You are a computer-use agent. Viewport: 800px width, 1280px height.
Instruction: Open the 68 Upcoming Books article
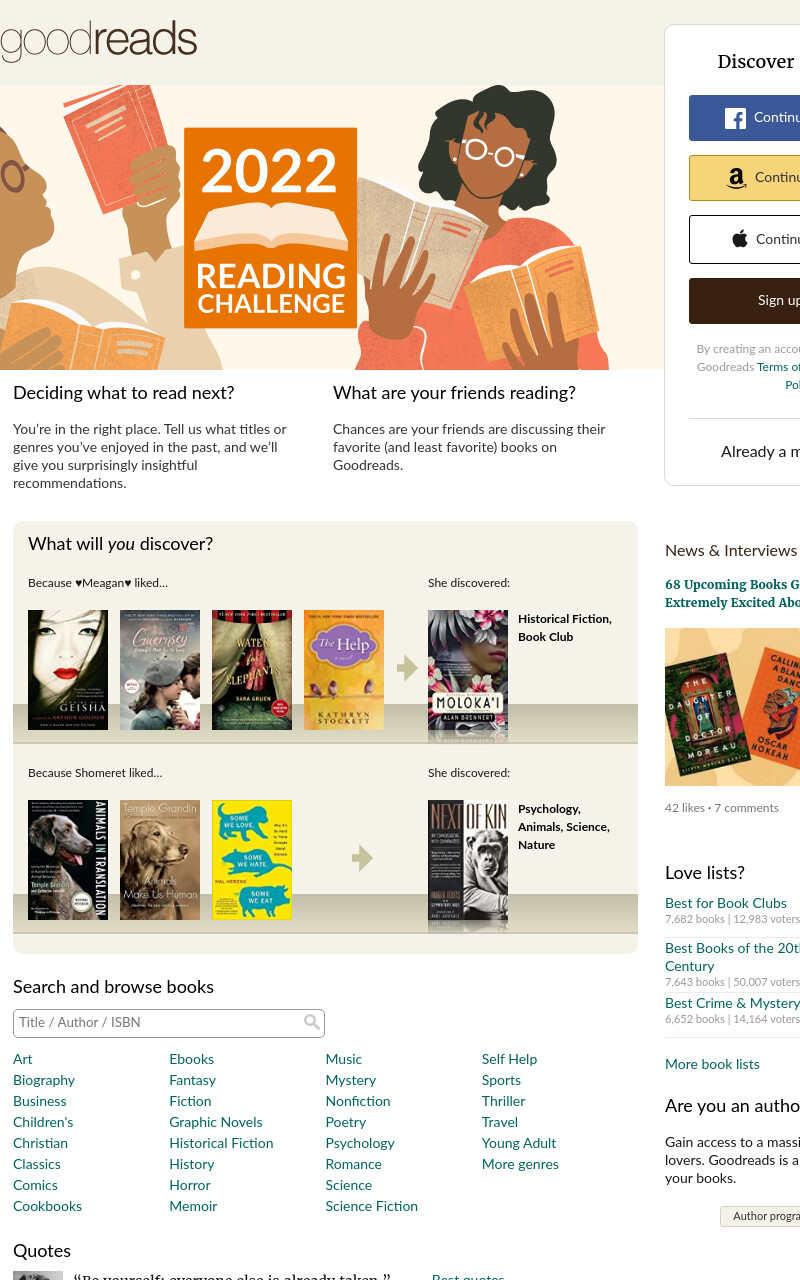point(732,593)
